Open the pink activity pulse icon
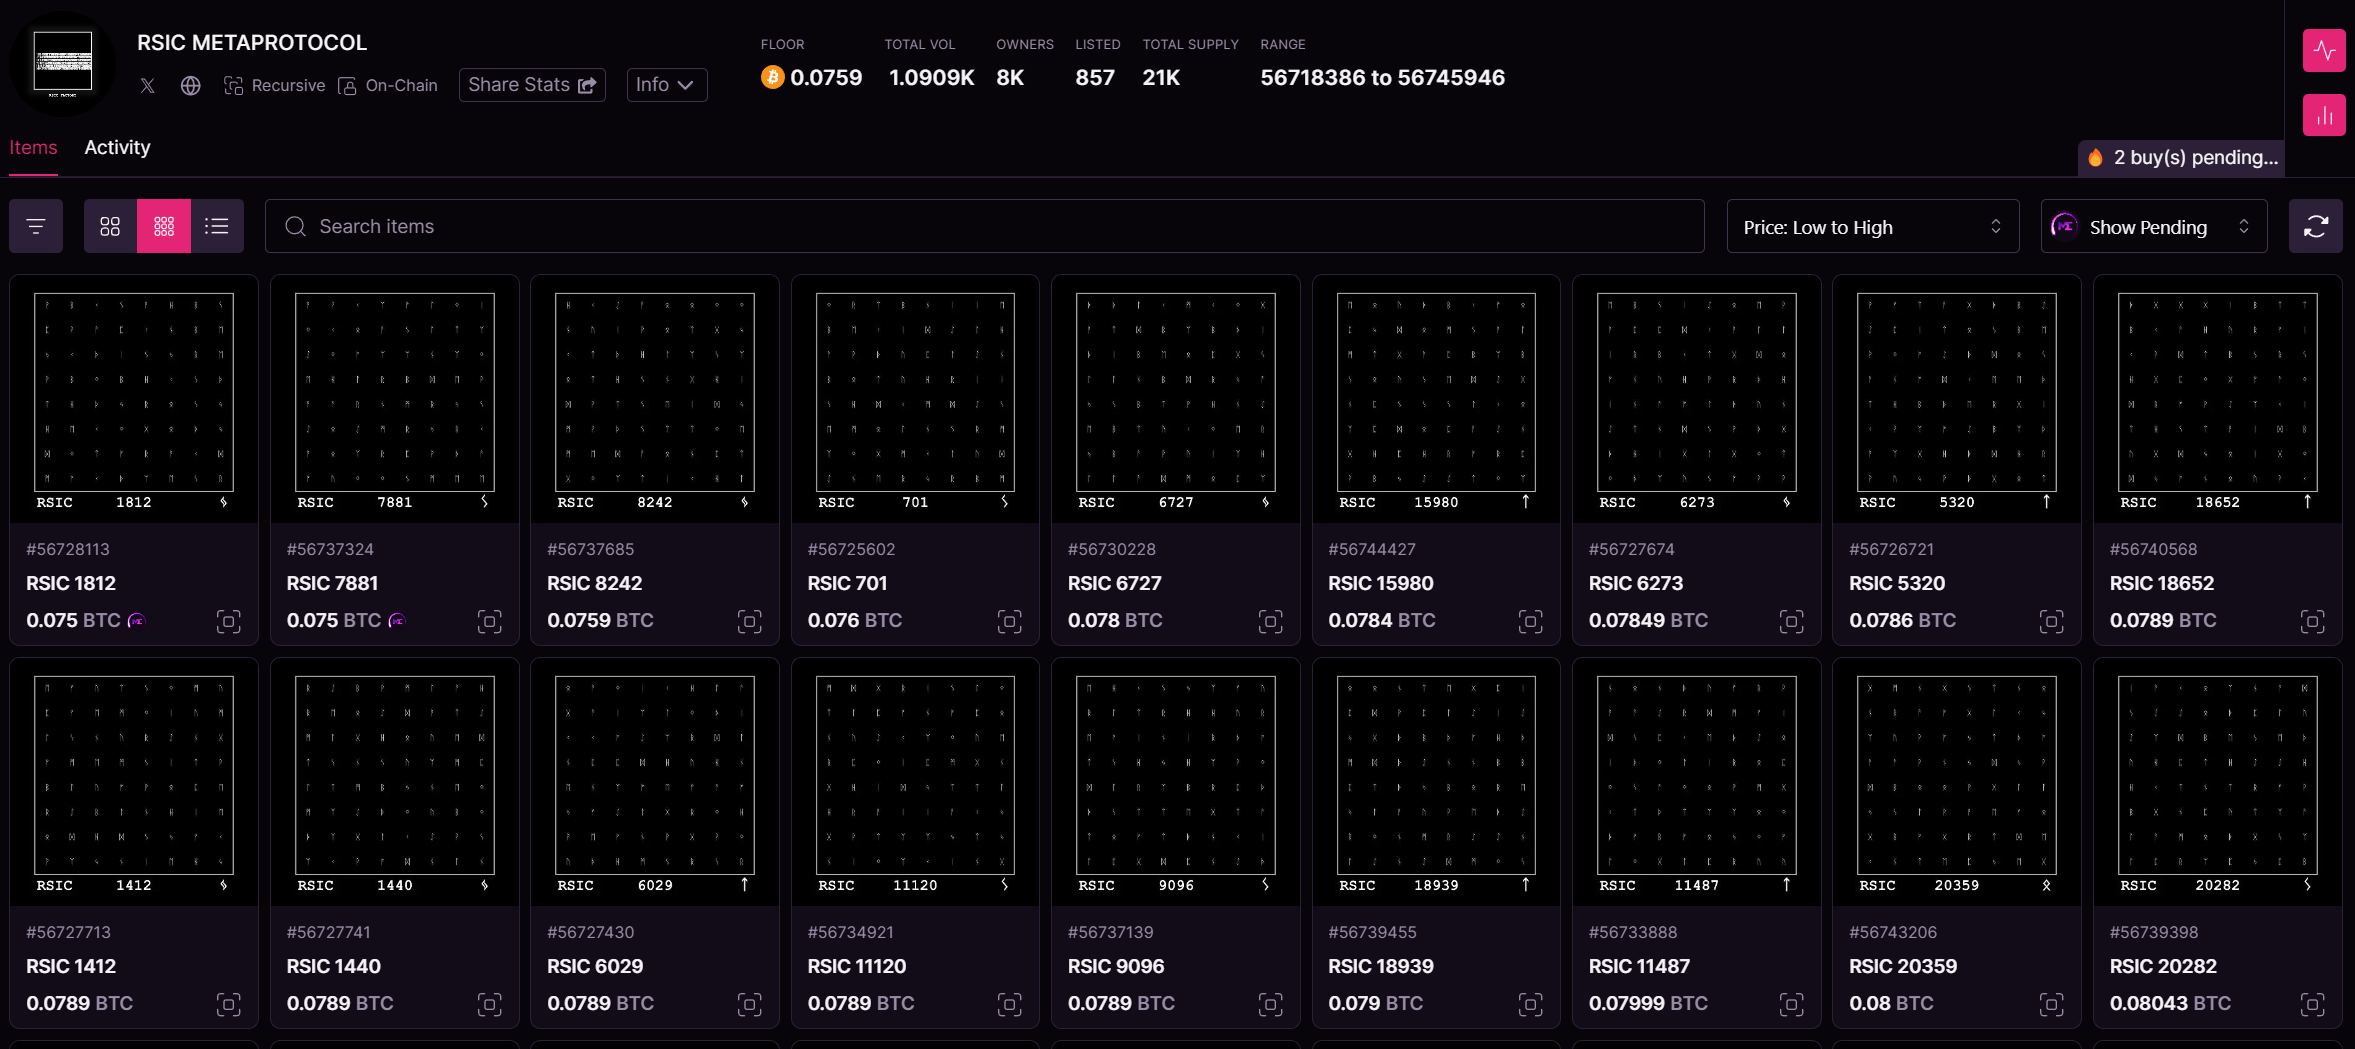The width and height of the screenshot is (2355, 1049). (x=2324, y=51)
